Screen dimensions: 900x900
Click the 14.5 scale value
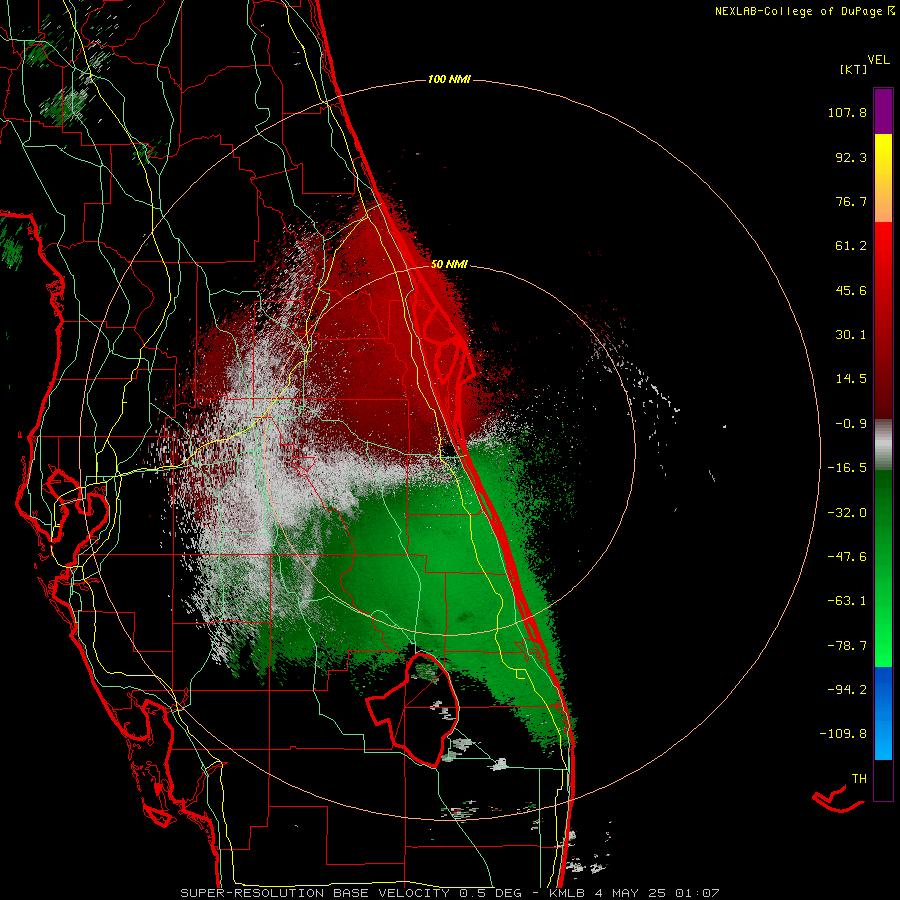[851, 379]
